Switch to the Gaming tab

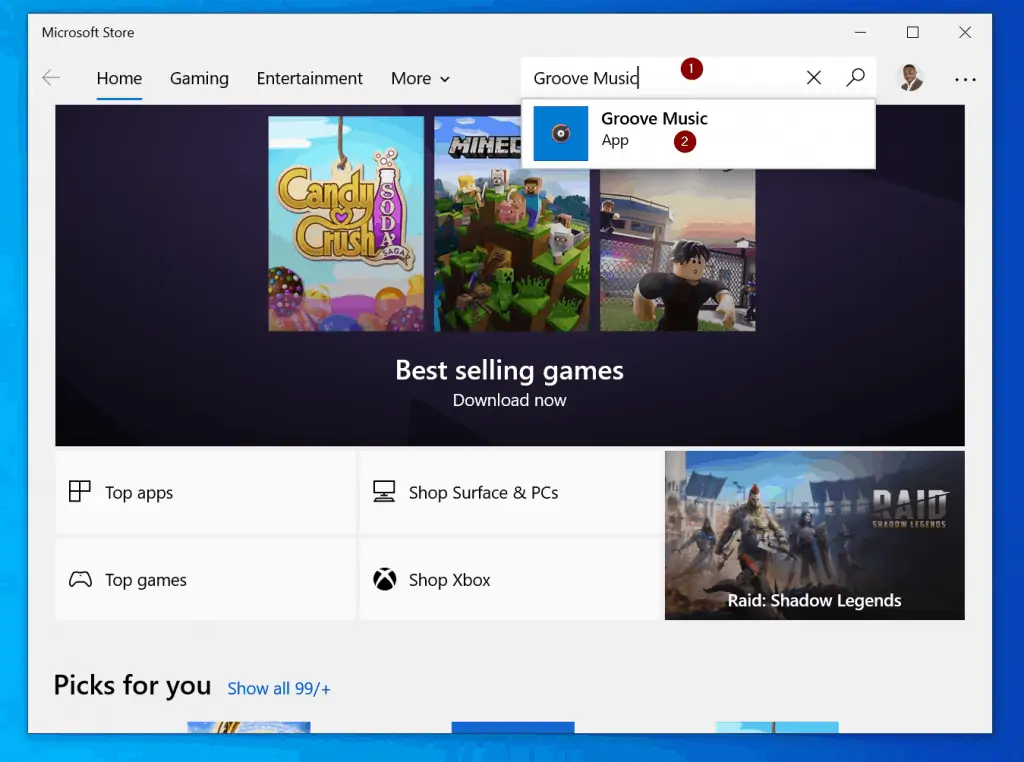pyautogui.click(x=199, y=78)
